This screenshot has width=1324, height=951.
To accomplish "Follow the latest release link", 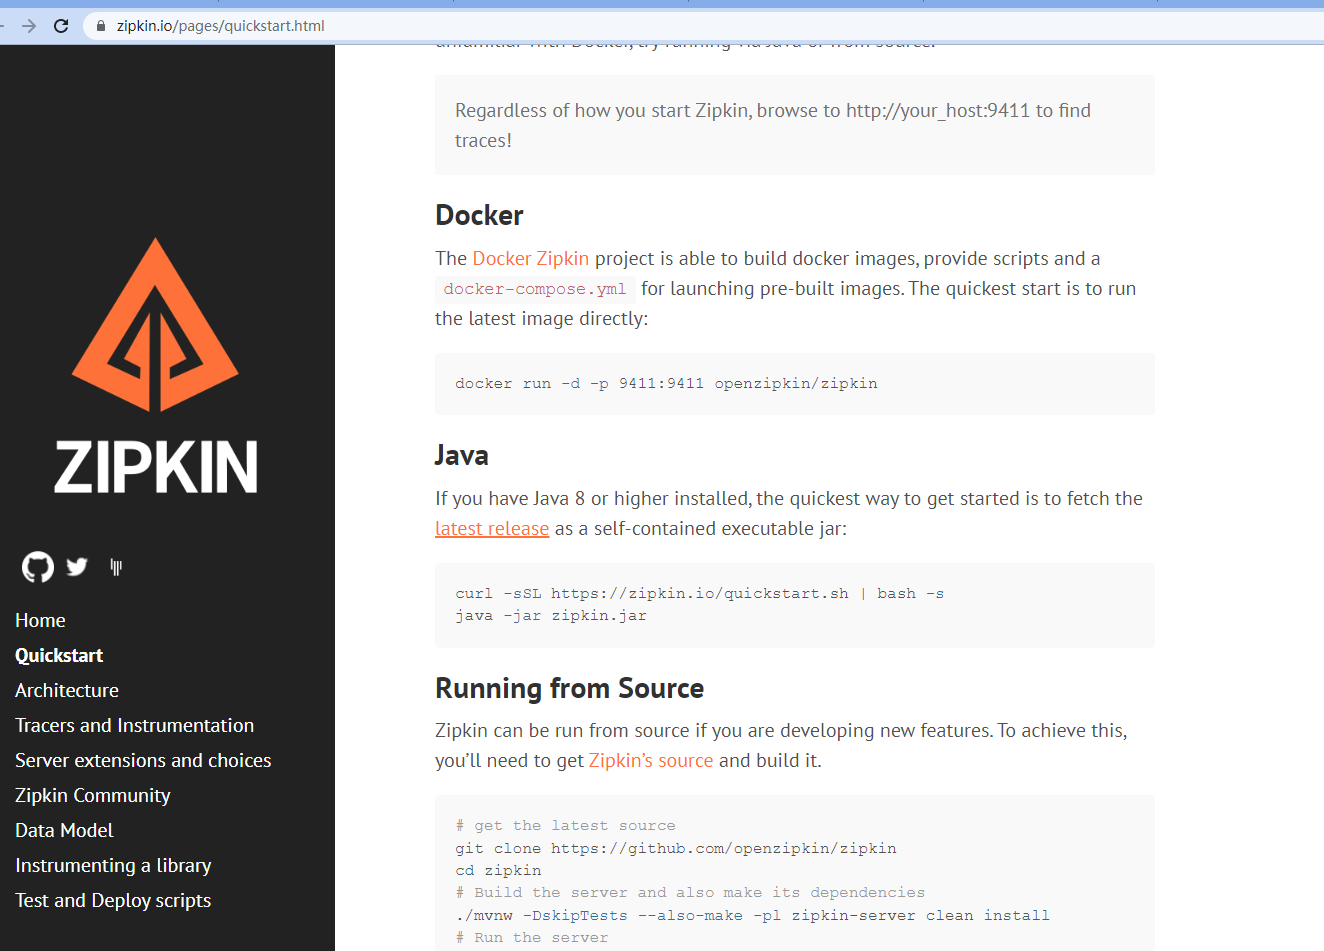I will pos(492,528).
